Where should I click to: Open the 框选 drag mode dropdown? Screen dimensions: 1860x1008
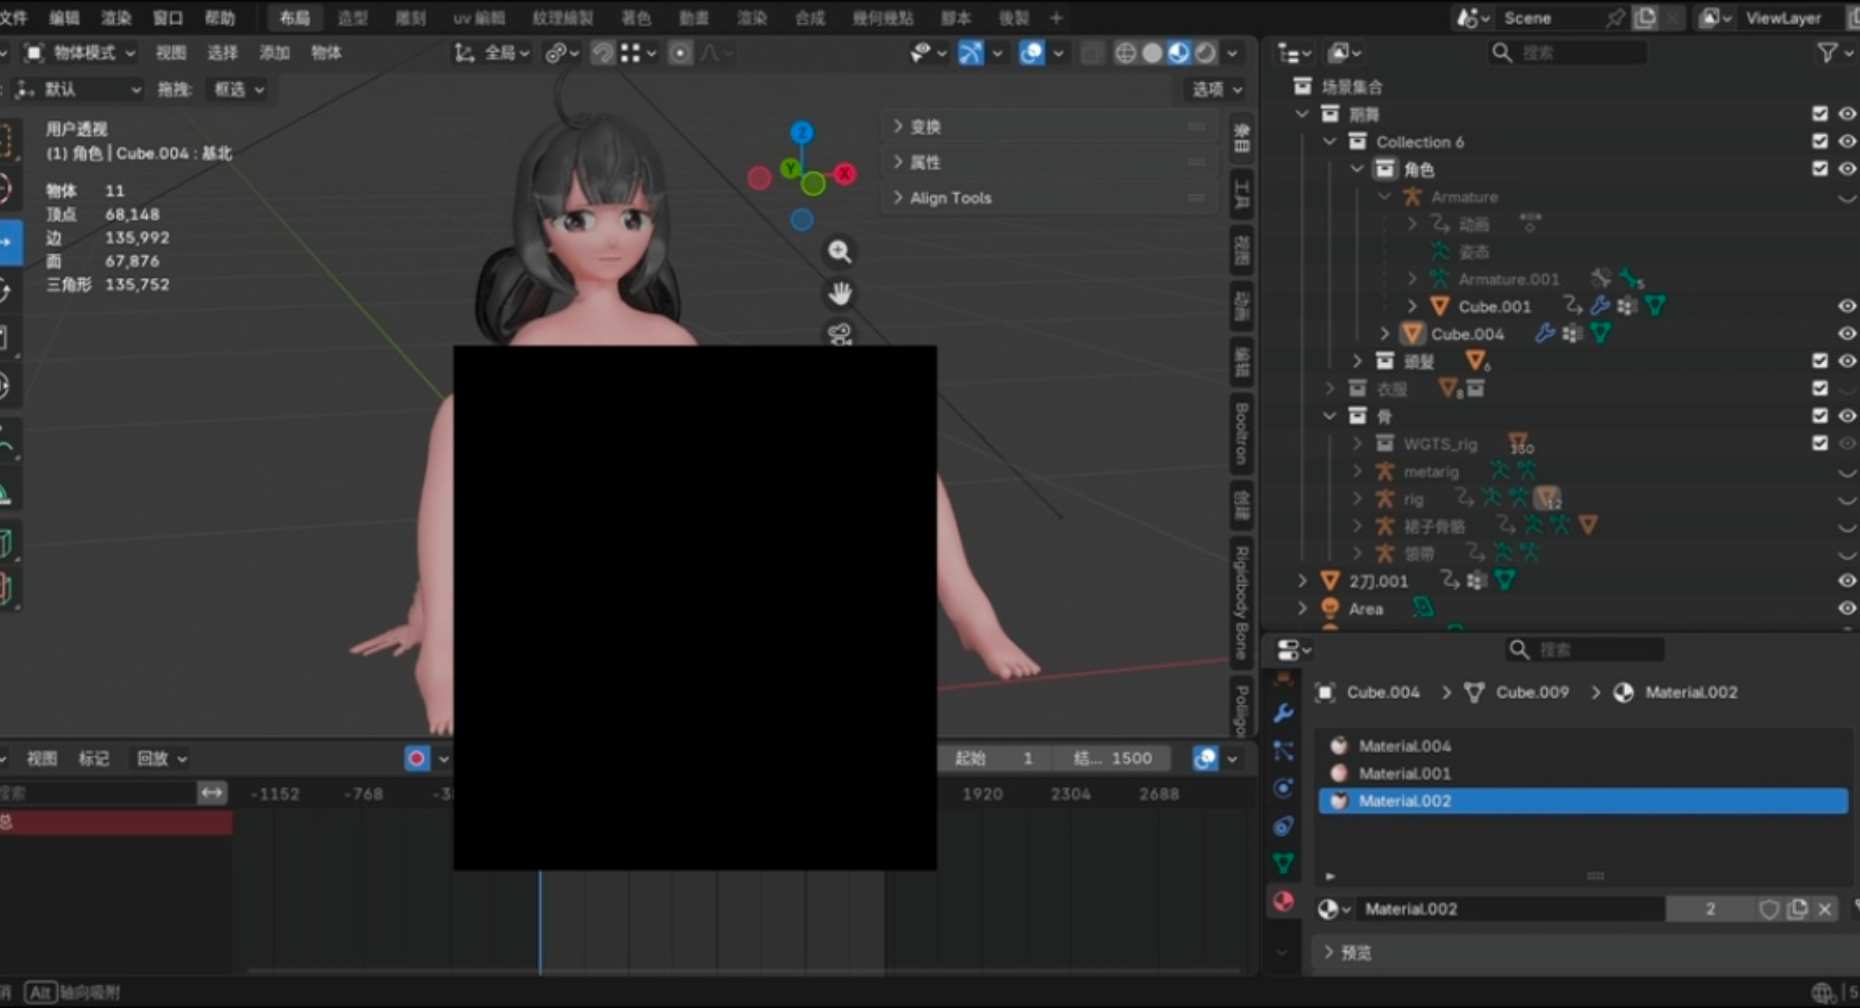[237, 89]
